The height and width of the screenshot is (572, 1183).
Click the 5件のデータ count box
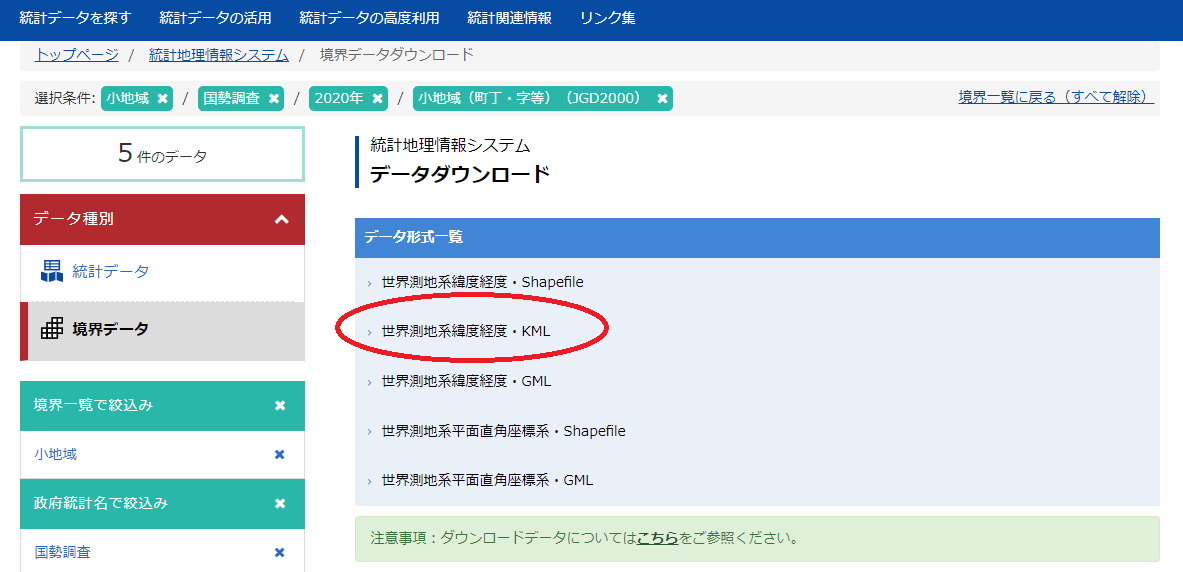click(x=162, y=154)
